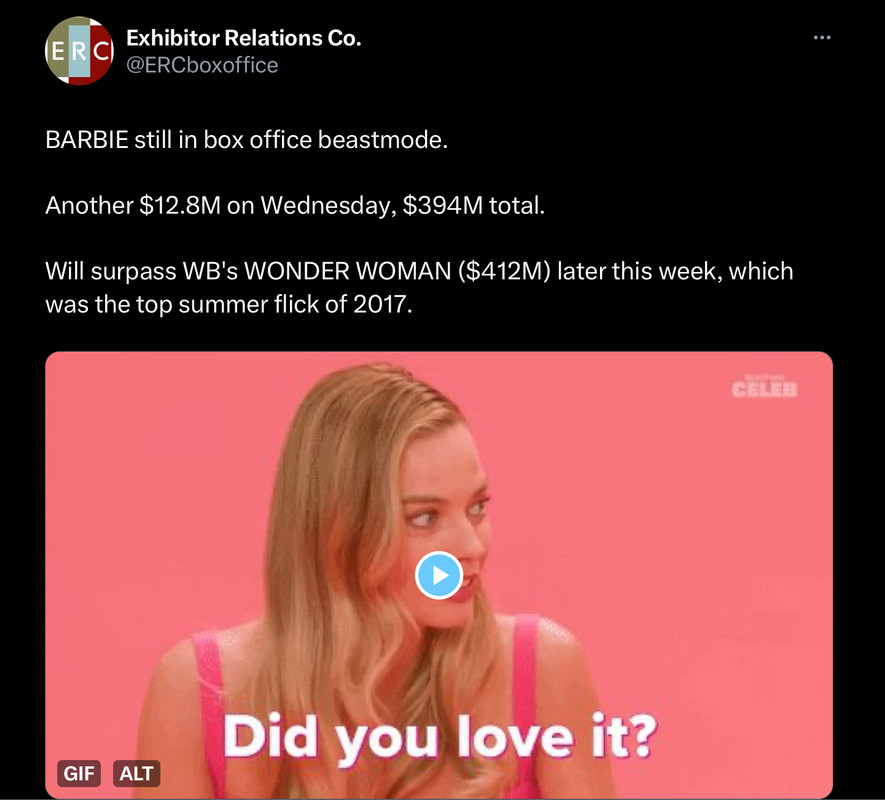Click the 'WONDER WOMAN ($412M)' text
This screenshot has width=885, height=800.
(397, 271)
